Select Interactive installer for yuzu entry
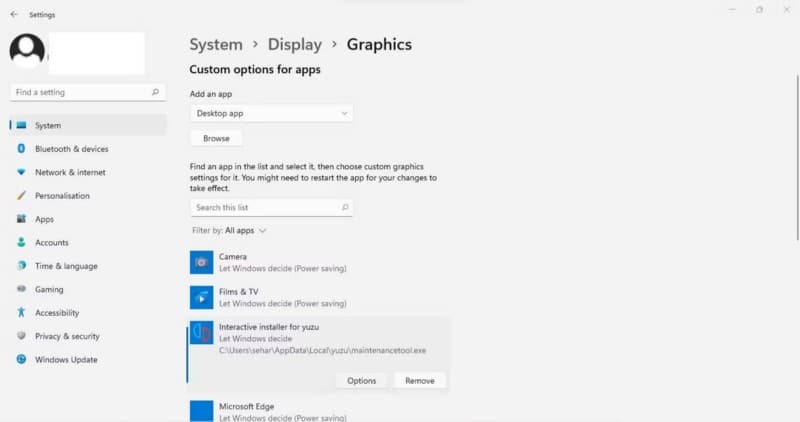This screenshot has width=800, height=422. point(319,354)
